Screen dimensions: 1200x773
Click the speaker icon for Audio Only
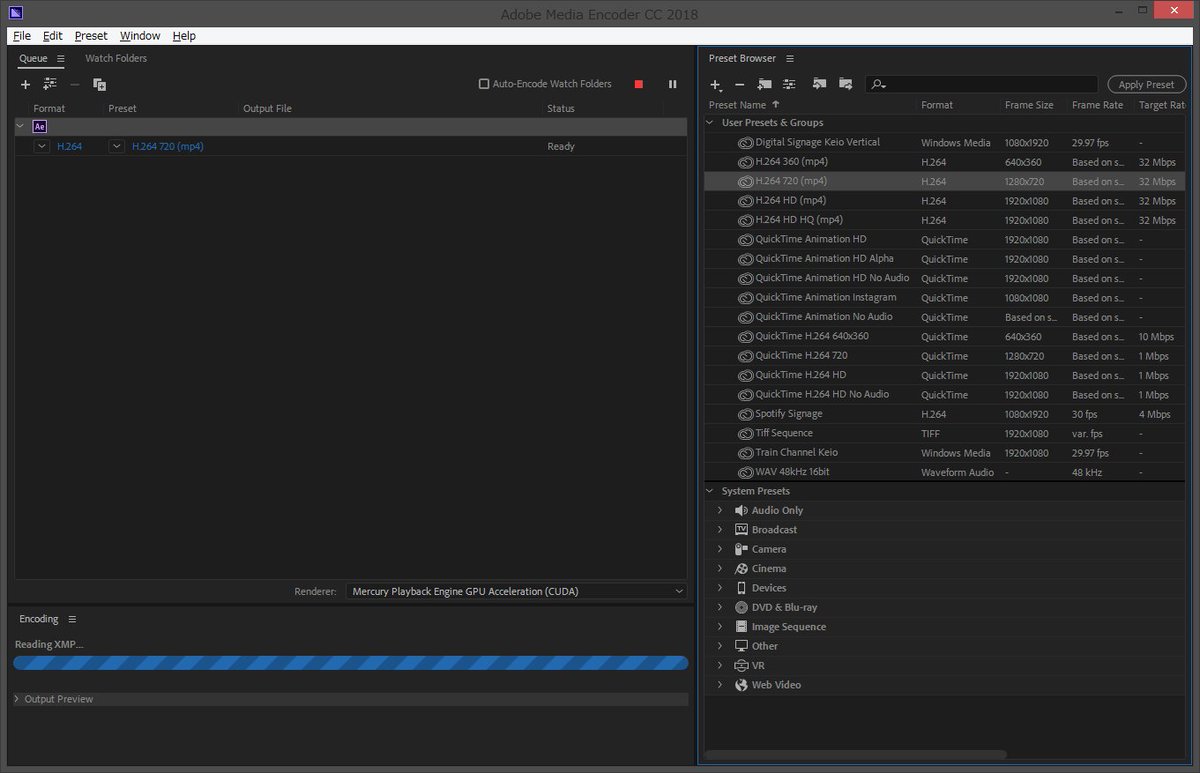(741, 511)
